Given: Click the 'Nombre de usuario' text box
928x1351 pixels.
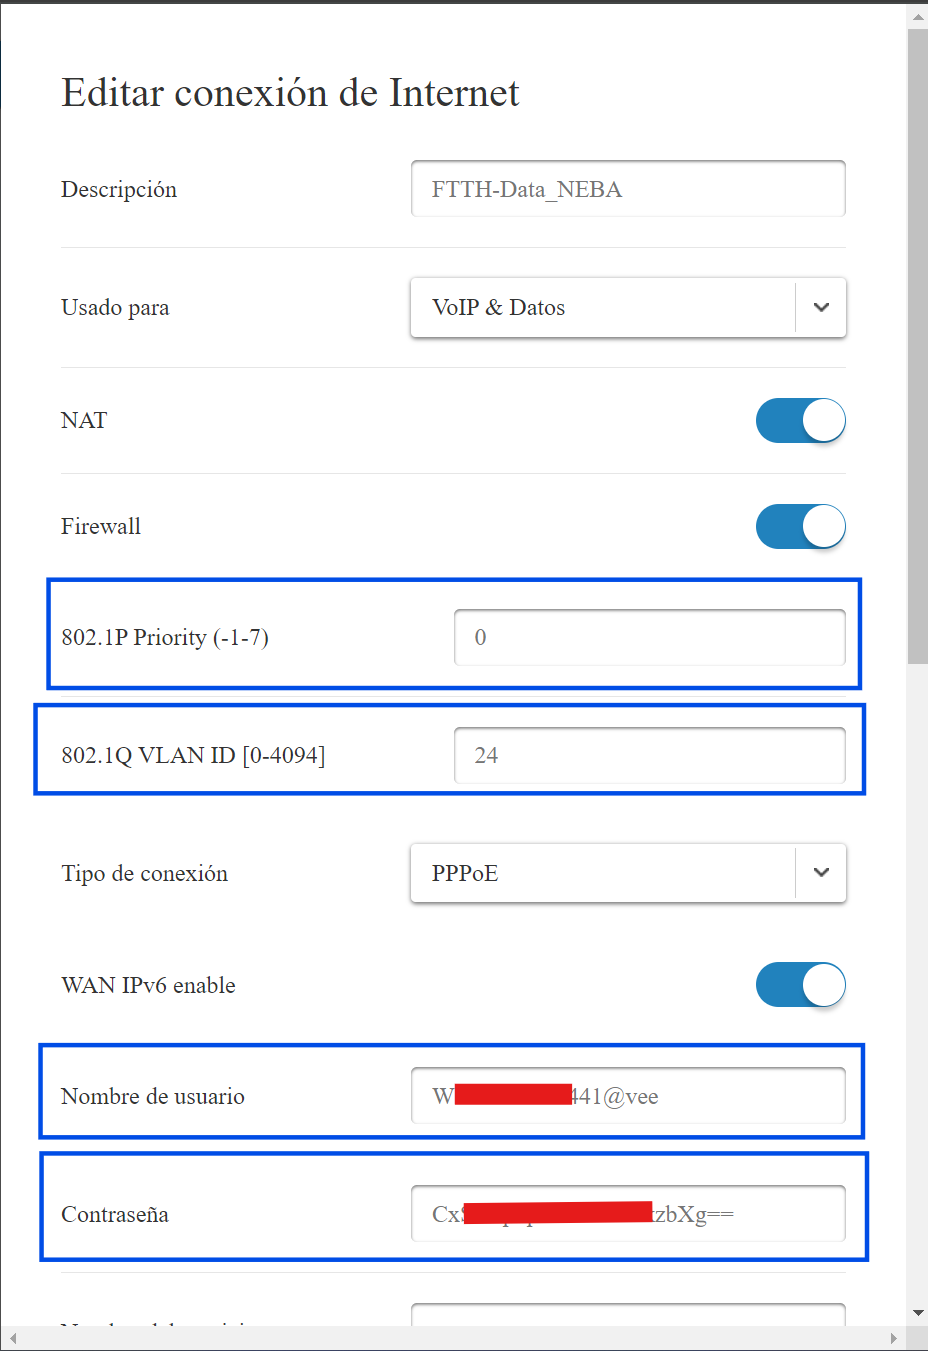Looking at the screenshot, I should tap(628, 1095).
